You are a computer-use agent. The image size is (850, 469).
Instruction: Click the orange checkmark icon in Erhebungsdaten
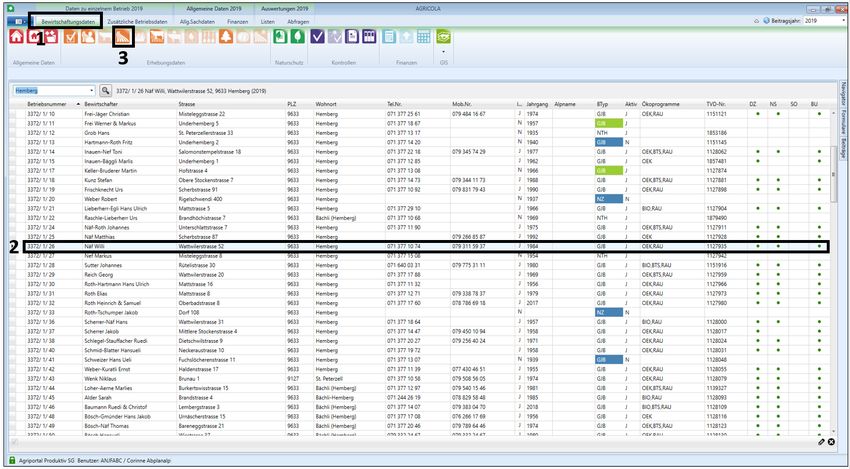pyautogui.click(x=72, y=36)
